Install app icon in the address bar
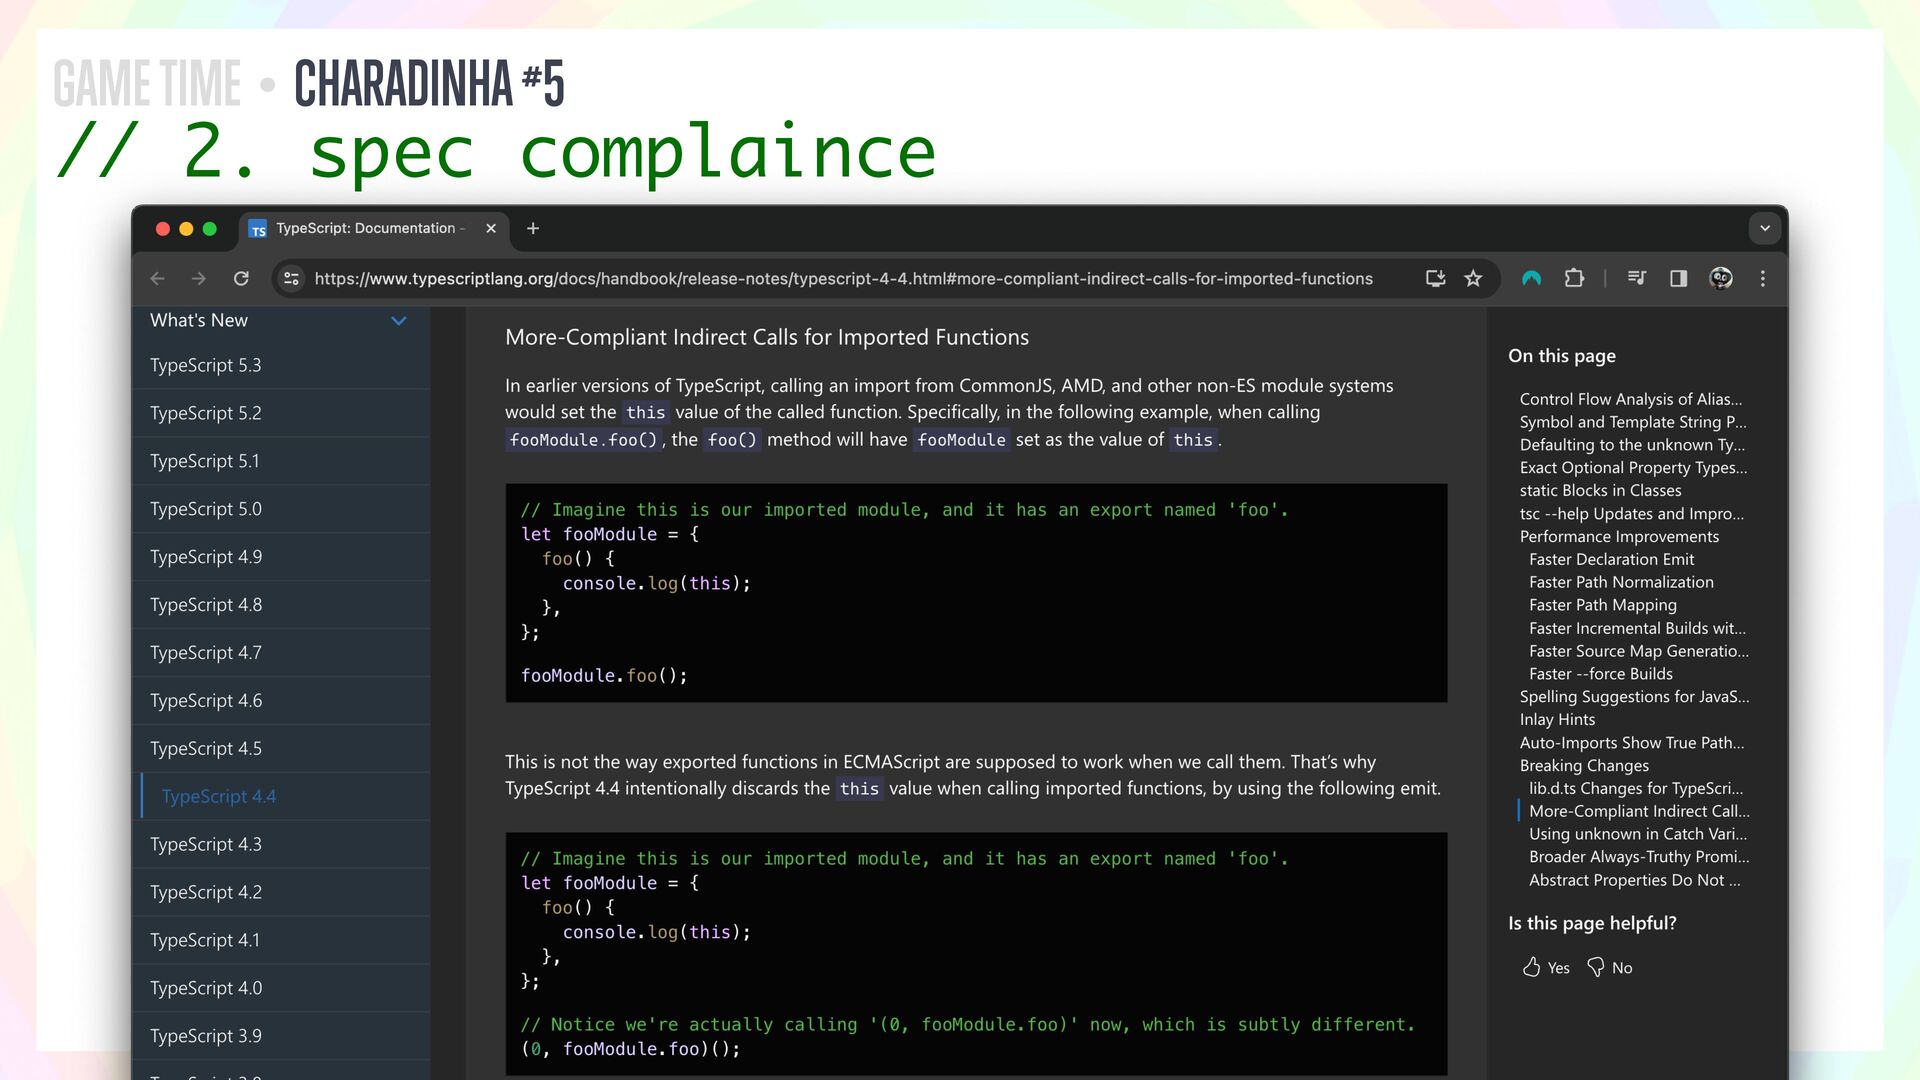Image resolution: width=1920 pixels, height=1080 pixels. (1435, 279)
